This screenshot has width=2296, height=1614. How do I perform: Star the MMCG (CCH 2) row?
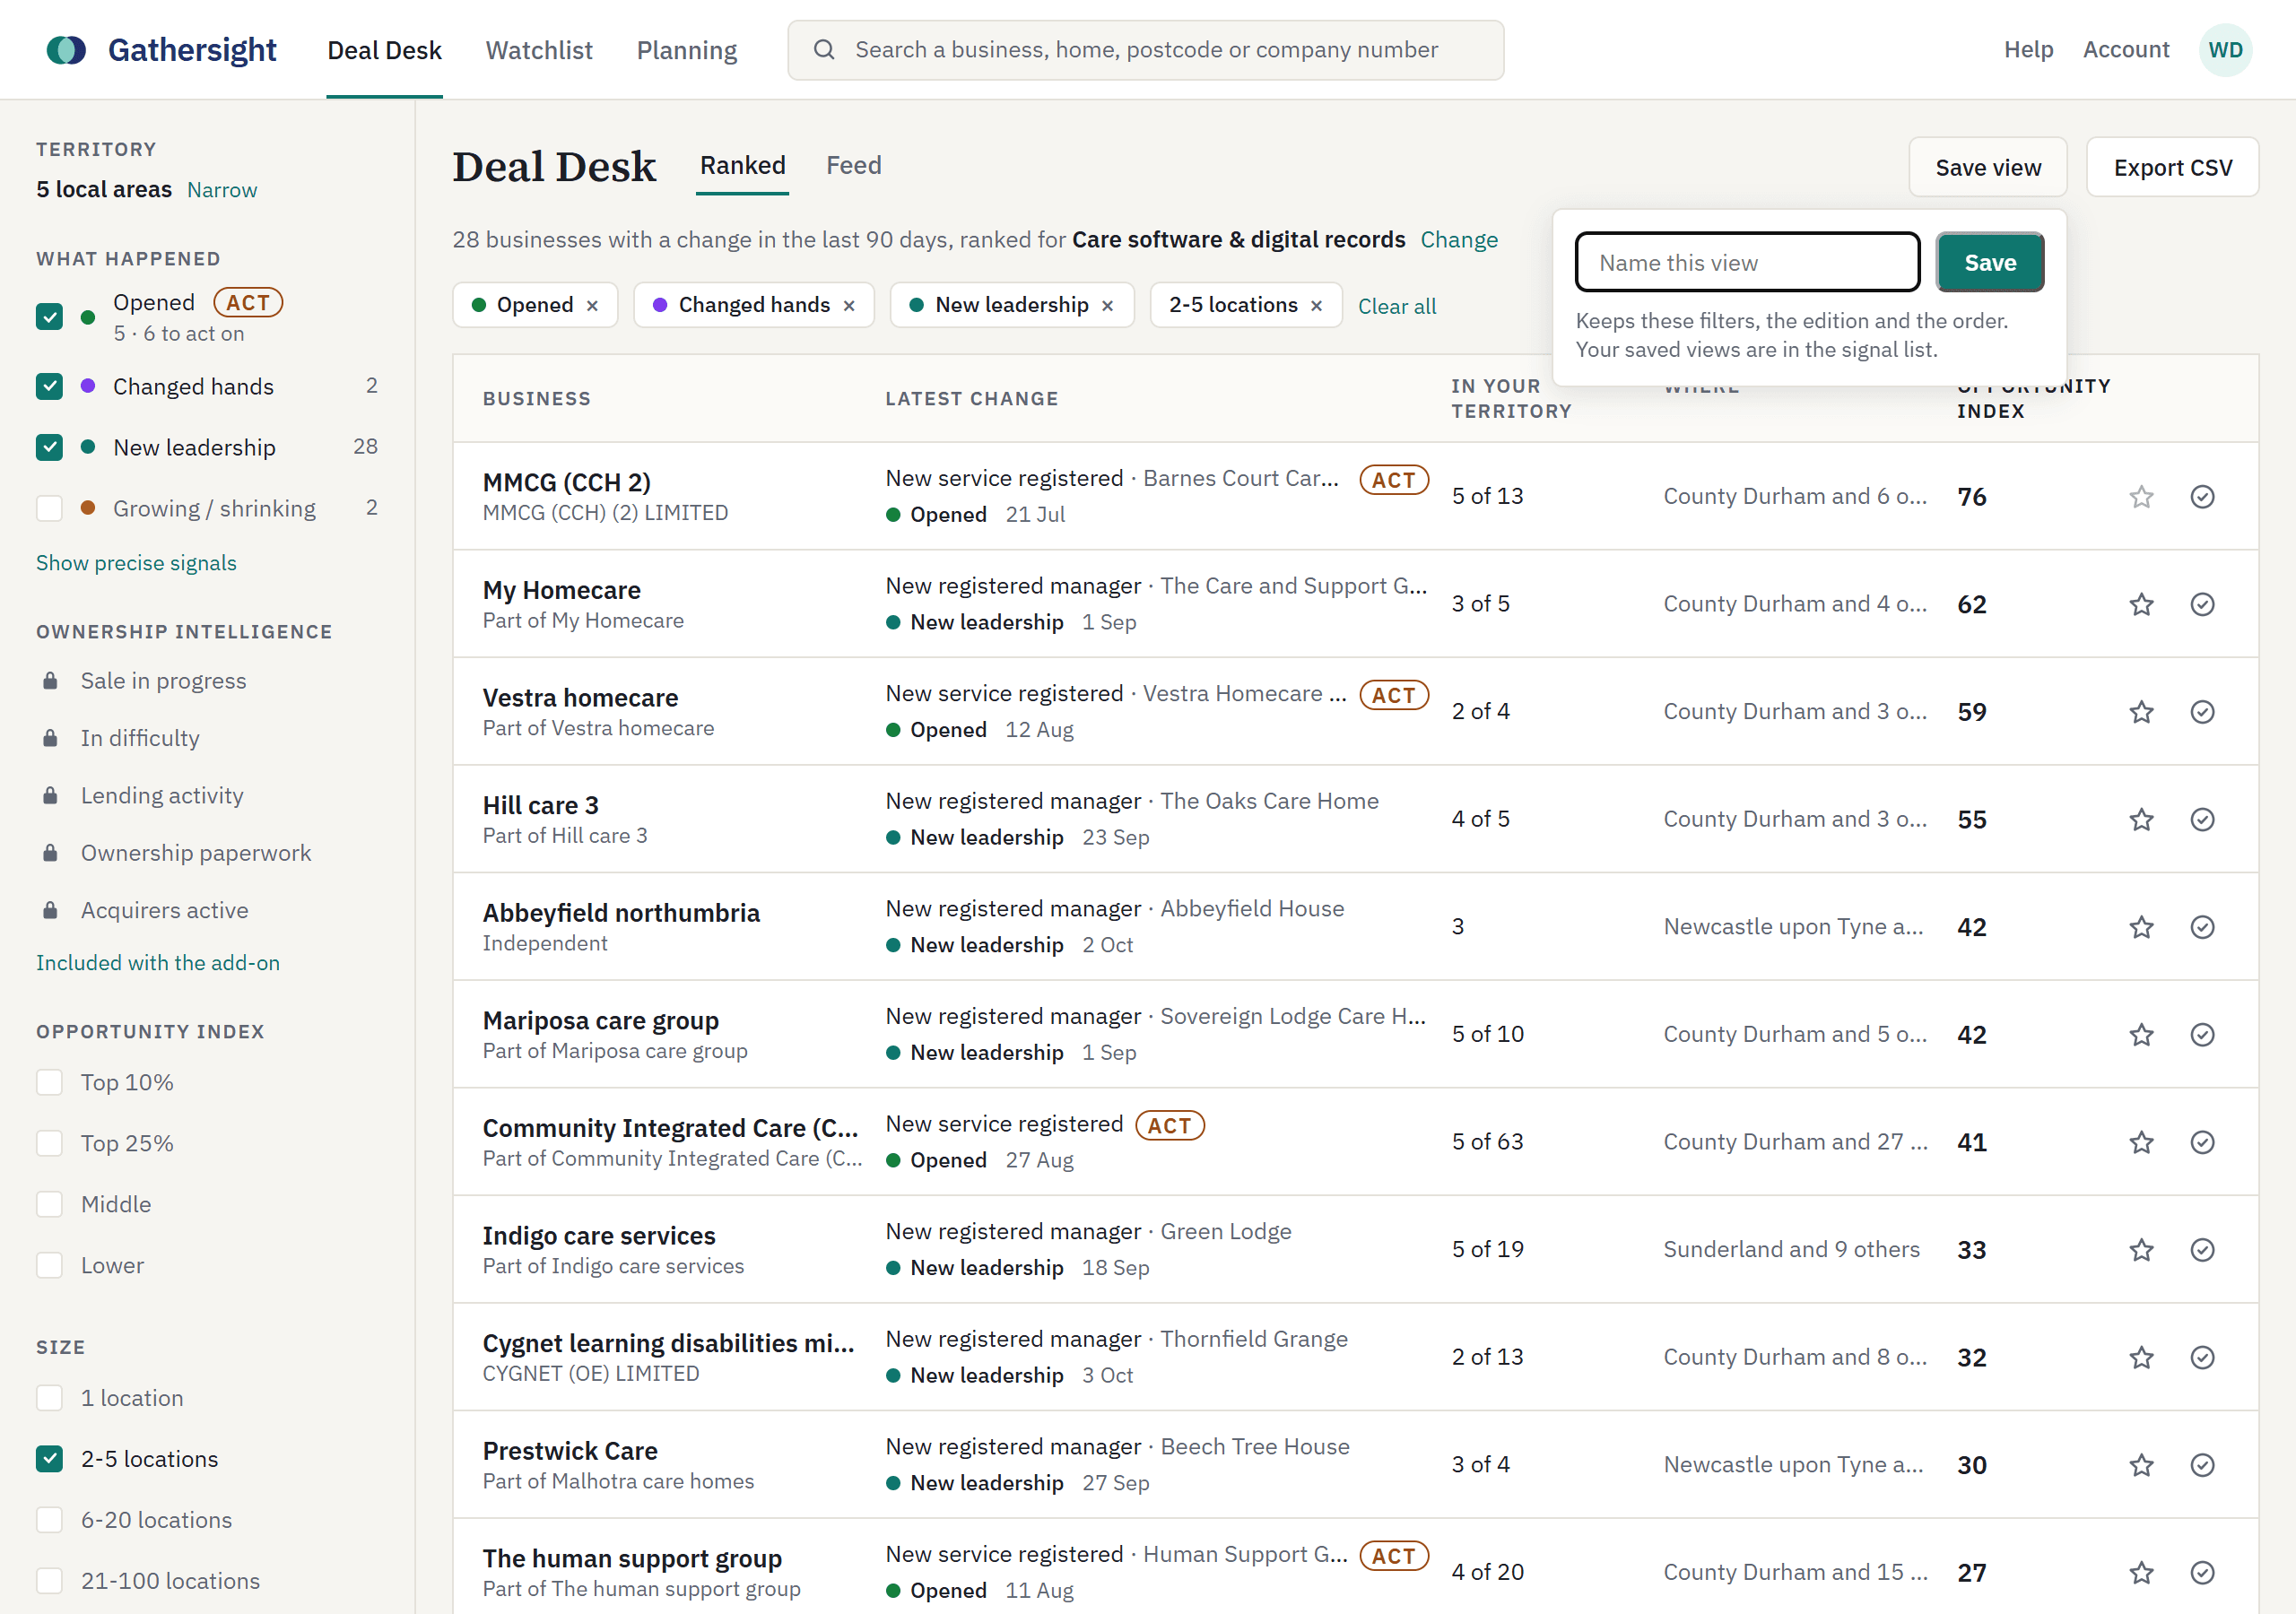[x=2140, y=497]
